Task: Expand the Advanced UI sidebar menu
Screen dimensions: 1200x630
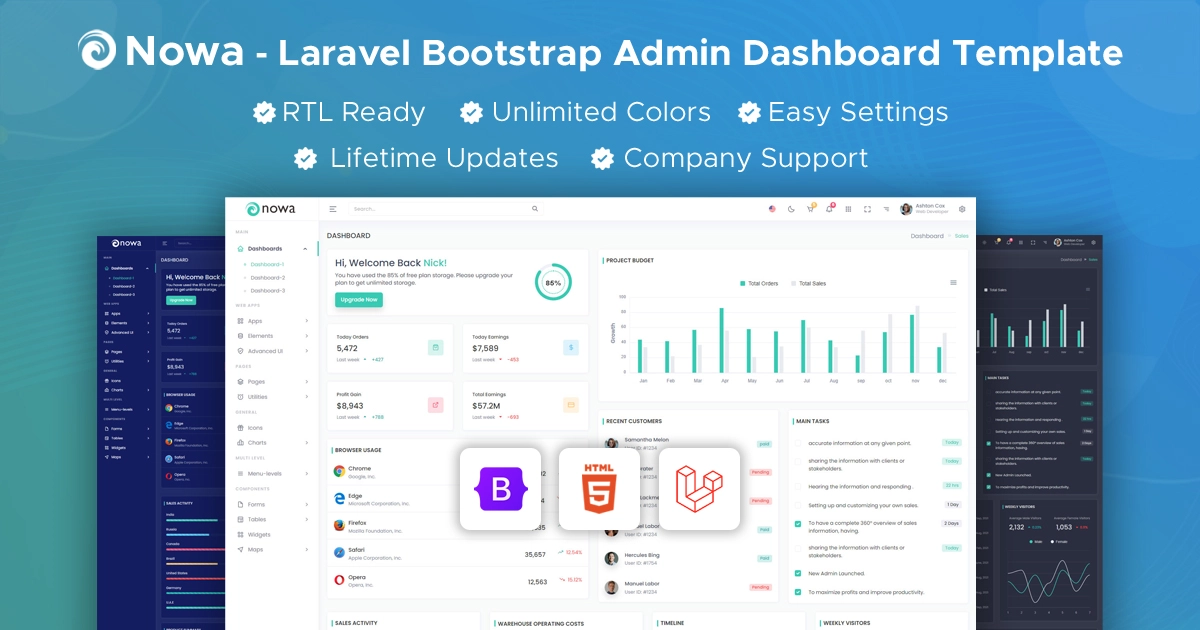Action: pyautogui.click(x=273, y=351)
